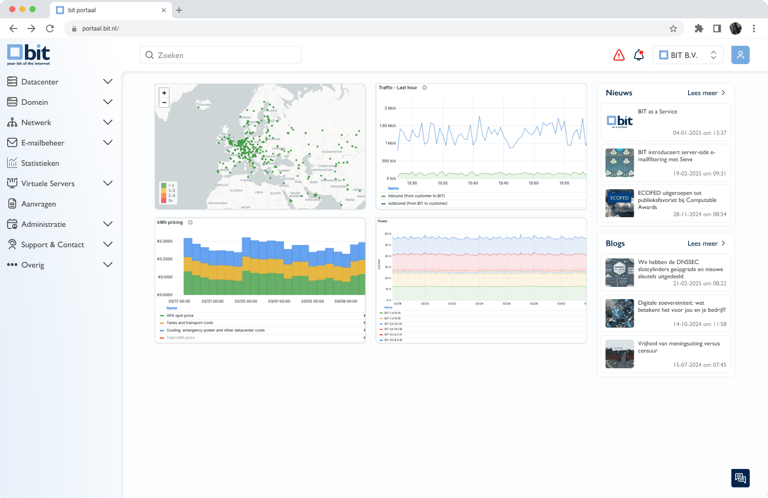
Task: Click the info icon next to kWh pricing
Action: pyautogui.click(x=190, y=222)
